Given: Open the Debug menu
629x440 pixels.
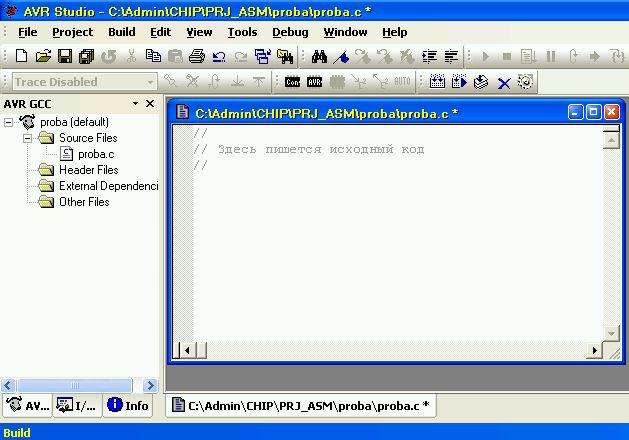Looking at the screenshot, I should [290, 32].
